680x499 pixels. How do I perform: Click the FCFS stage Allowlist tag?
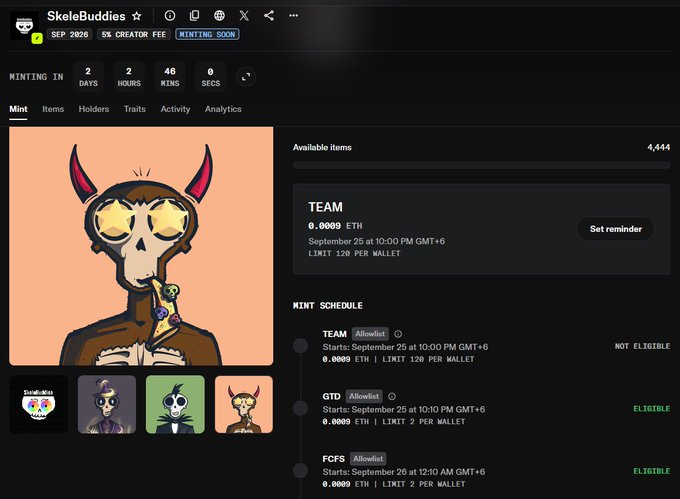368,459
